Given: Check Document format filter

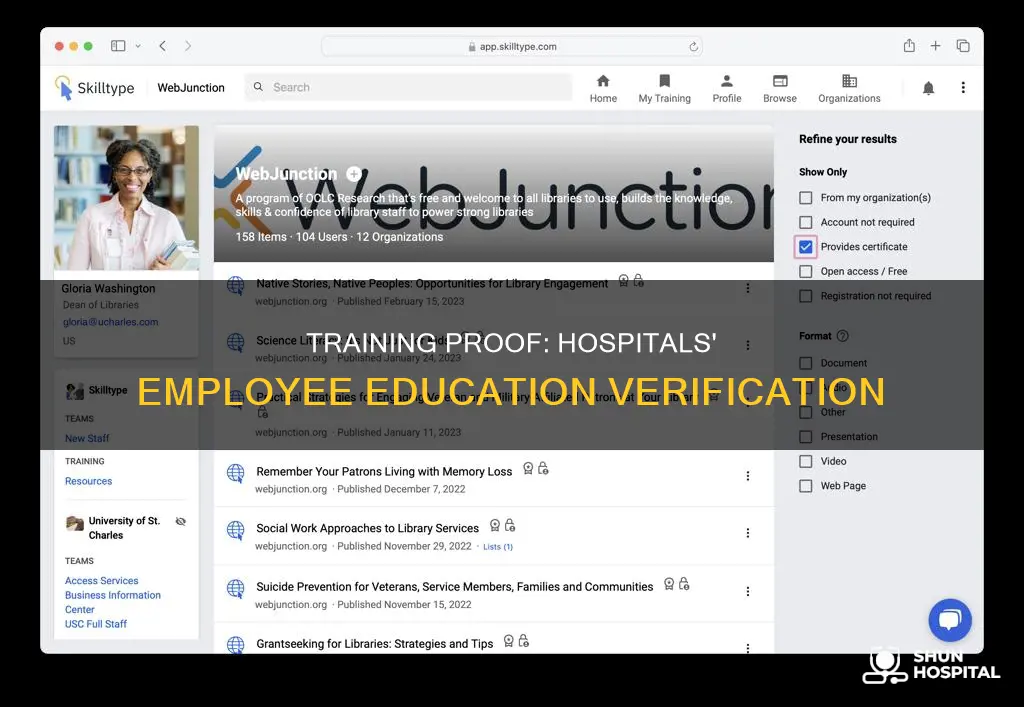Looking at the screenshot, I should [806, 363].
